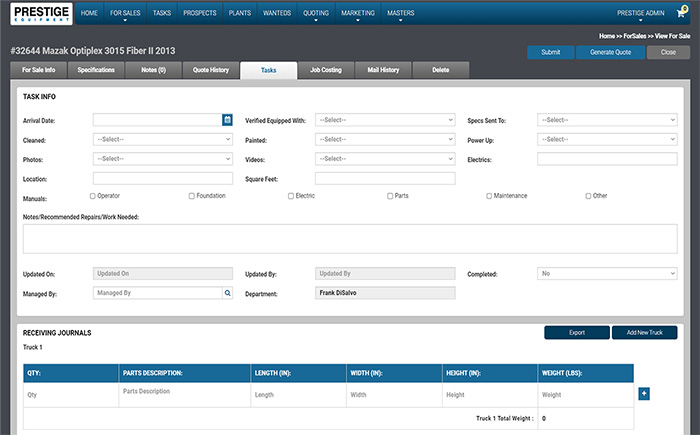The height and width of the screenshot is (435, 700).
Task: Switch to the Job Costing tab
Action: click(x=326, y=70)
